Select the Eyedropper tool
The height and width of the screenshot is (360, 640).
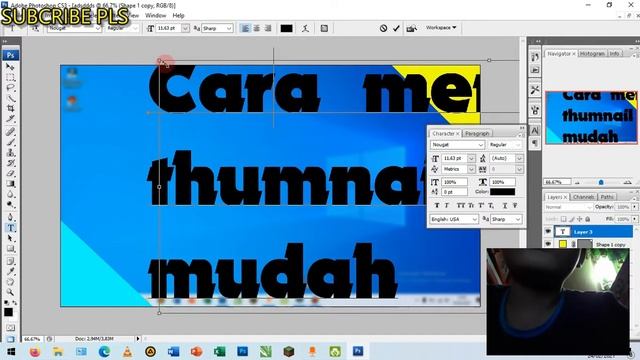[10, 271]
